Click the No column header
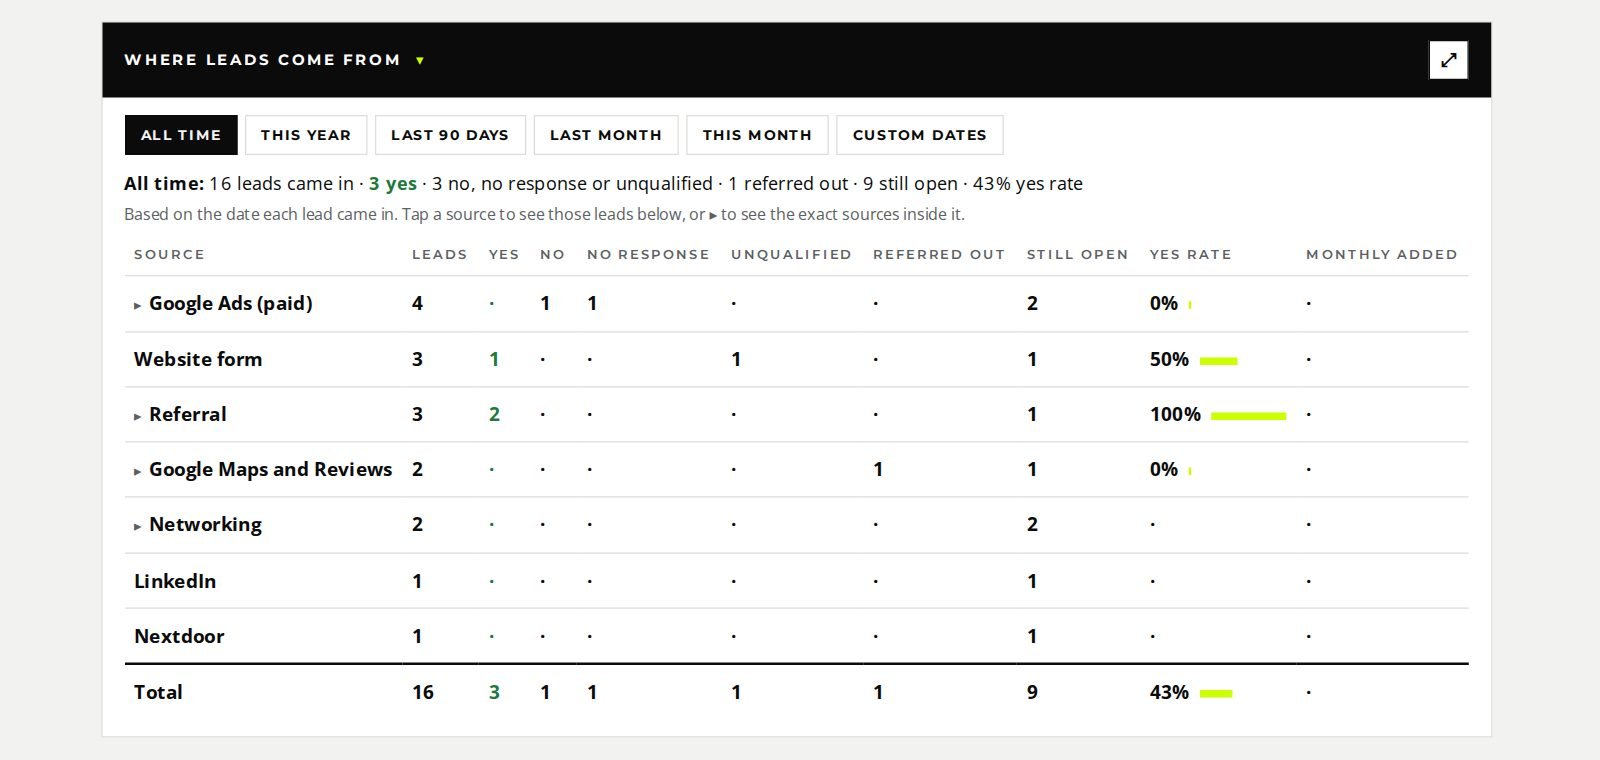Screen dimensions: 1600x760 coord(552,254)
